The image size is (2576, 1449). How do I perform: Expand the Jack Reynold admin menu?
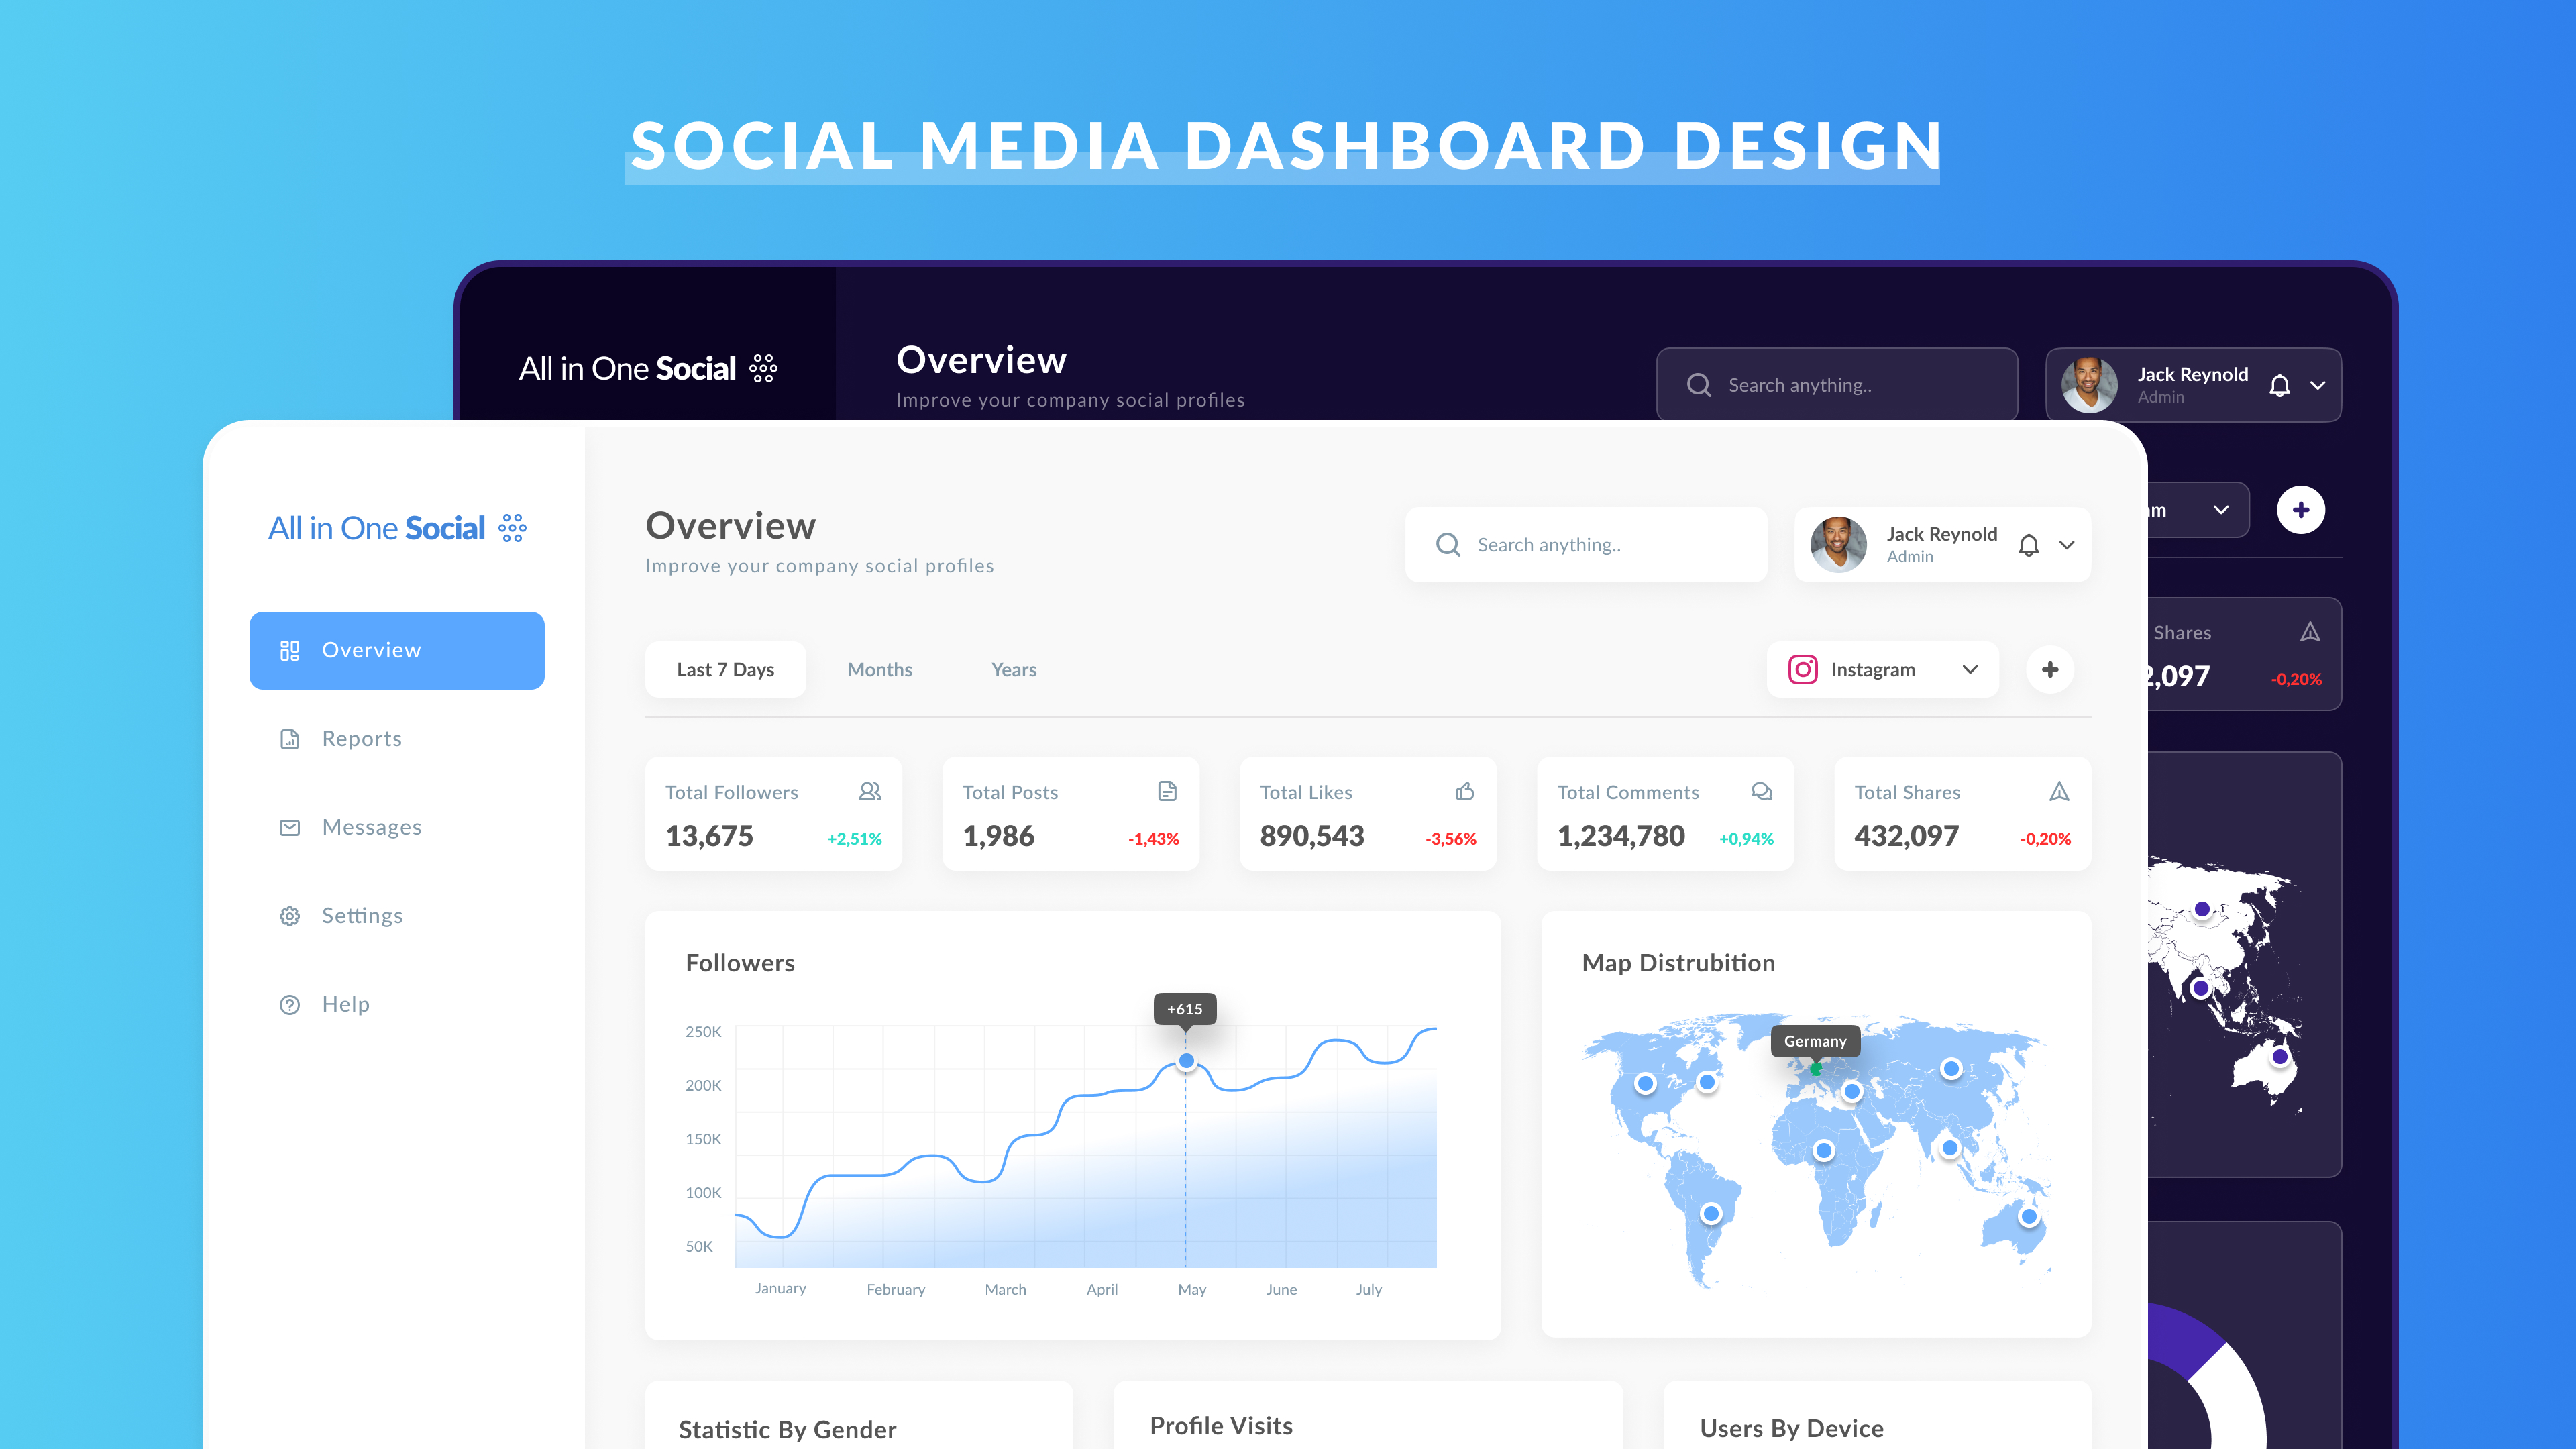click(x=2070, y=543)
